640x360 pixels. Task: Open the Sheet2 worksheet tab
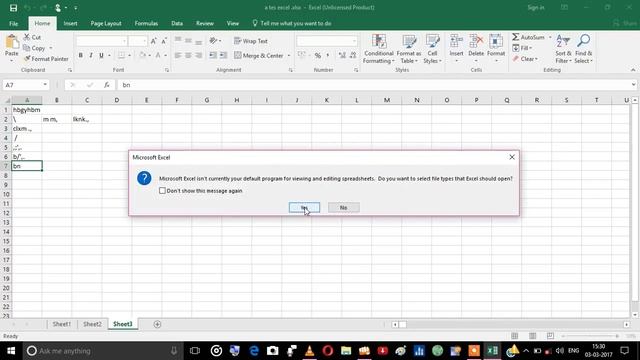(92, 324)
